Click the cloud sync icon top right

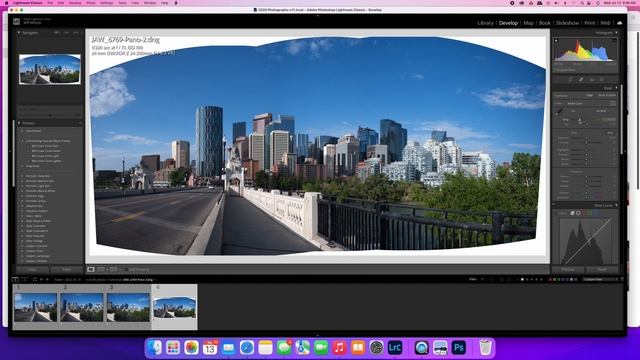coord(620,23)
